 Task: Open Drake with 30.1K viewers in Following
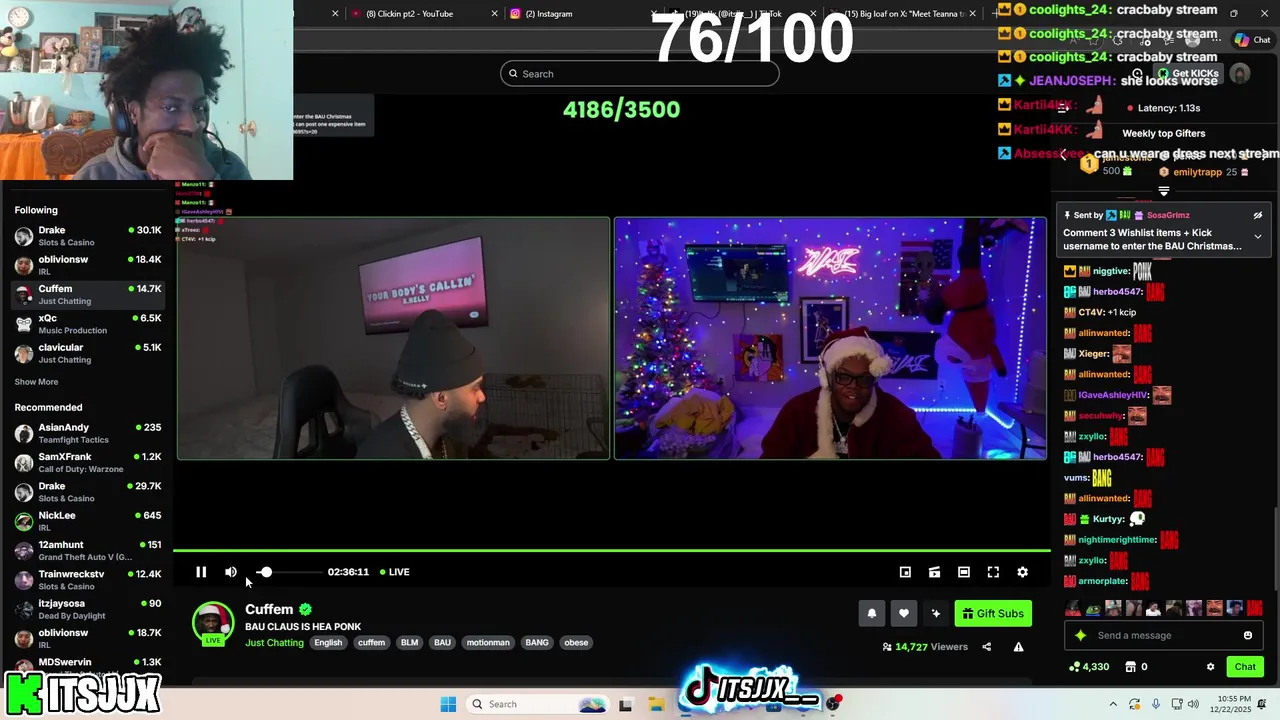87,236
